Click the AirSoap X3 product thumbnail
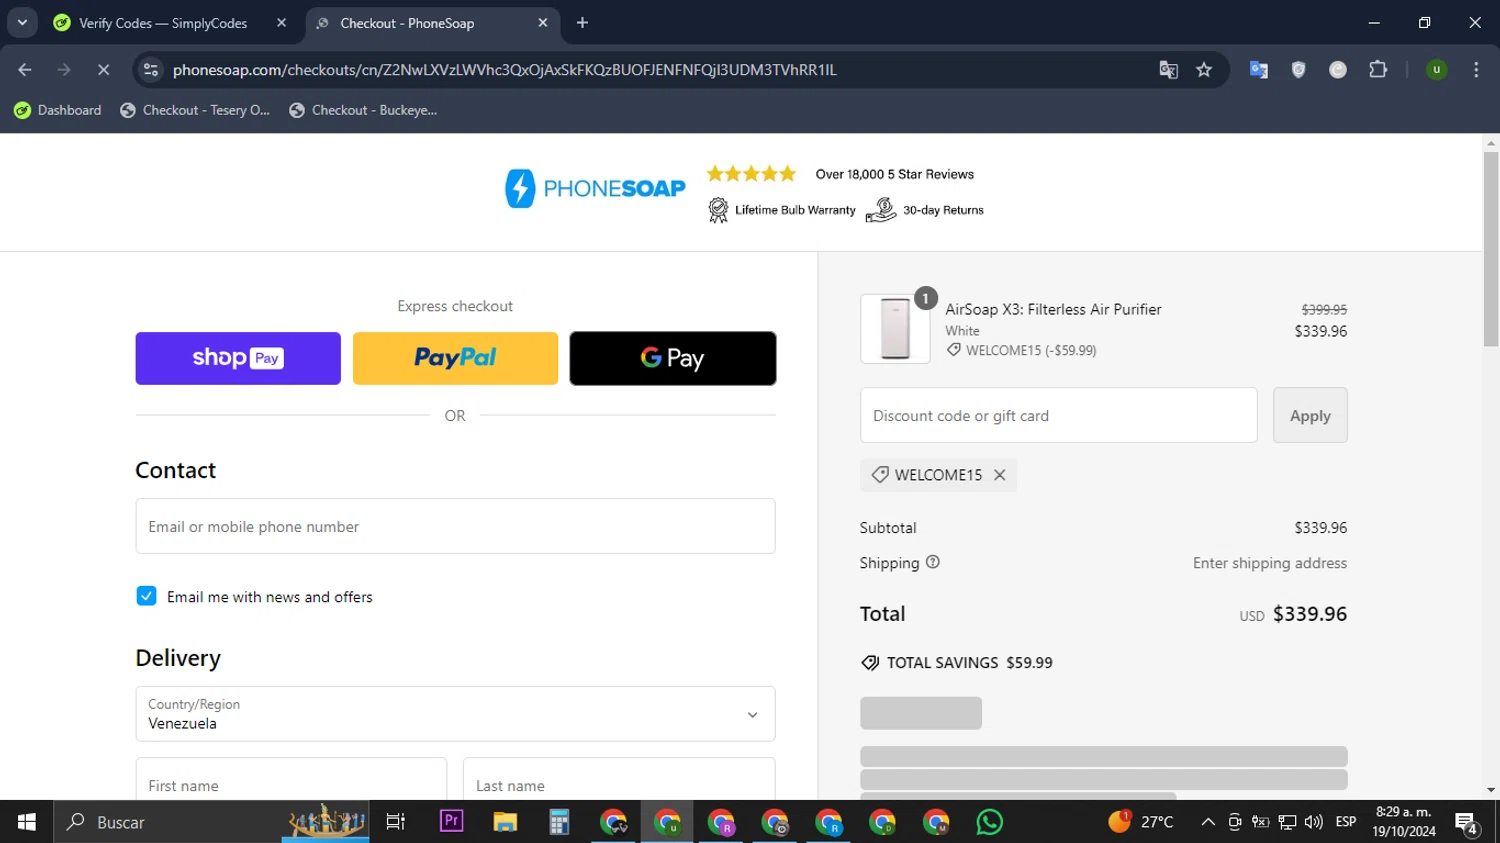Viewport: 1500px width, 843px height. 895,329
